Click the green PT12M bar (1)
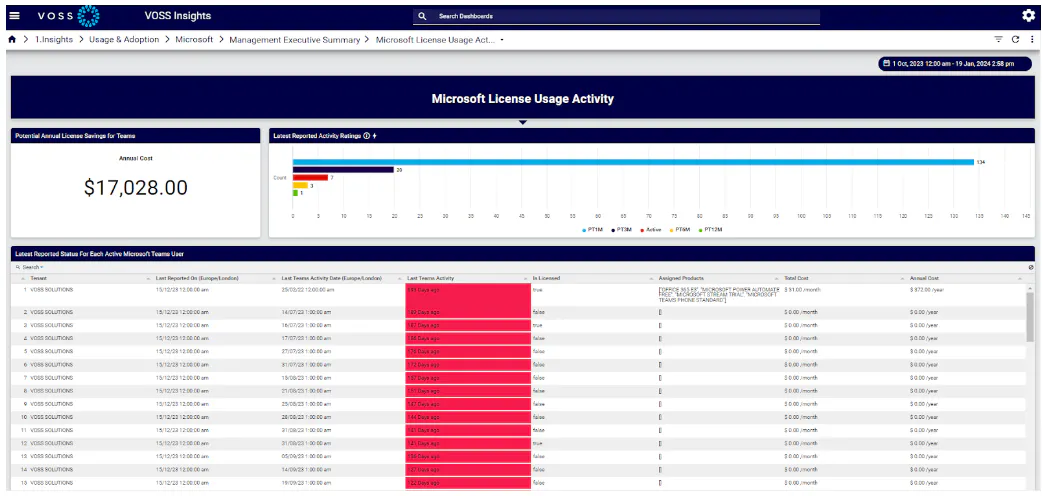 [x=296, y=193]
